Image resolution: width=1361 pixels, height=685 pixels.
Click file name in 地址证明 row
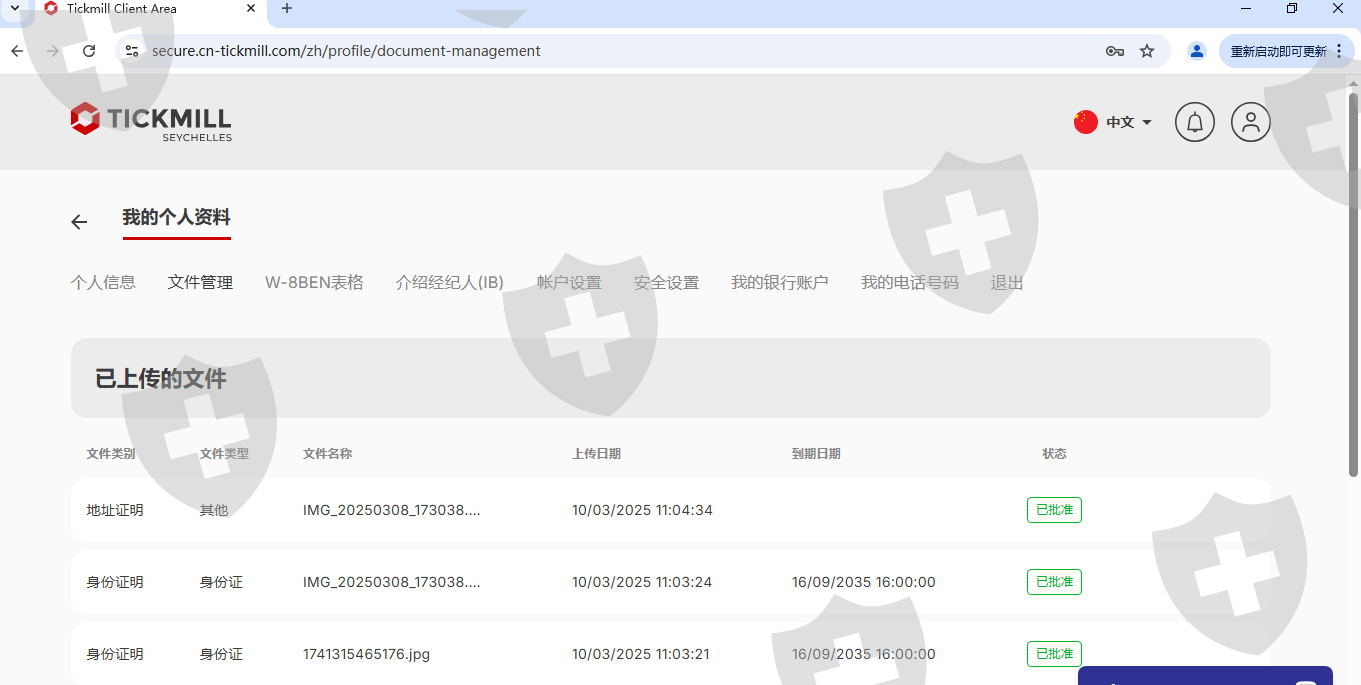pos(392,510)
